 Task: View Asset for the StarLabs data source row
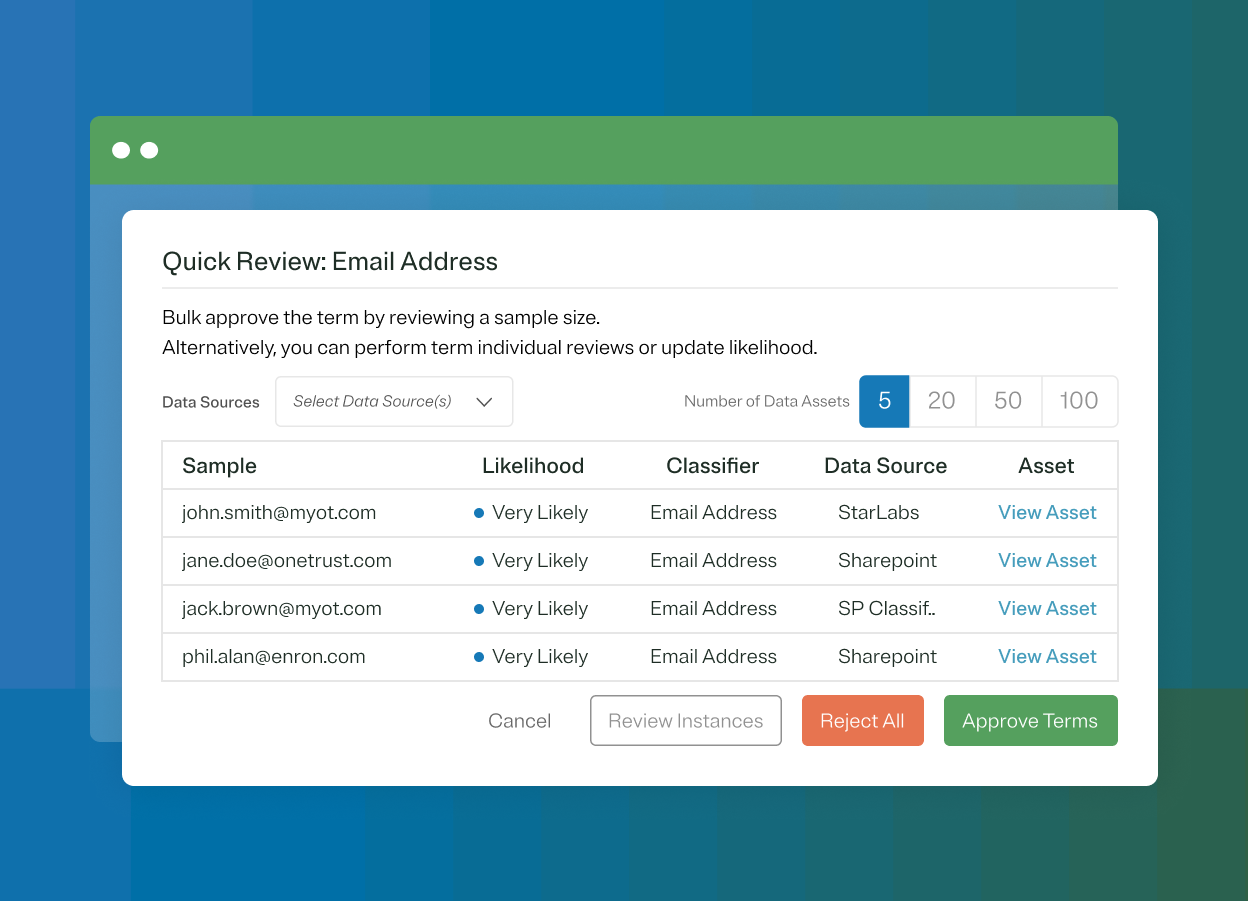tap(1047, 512)
